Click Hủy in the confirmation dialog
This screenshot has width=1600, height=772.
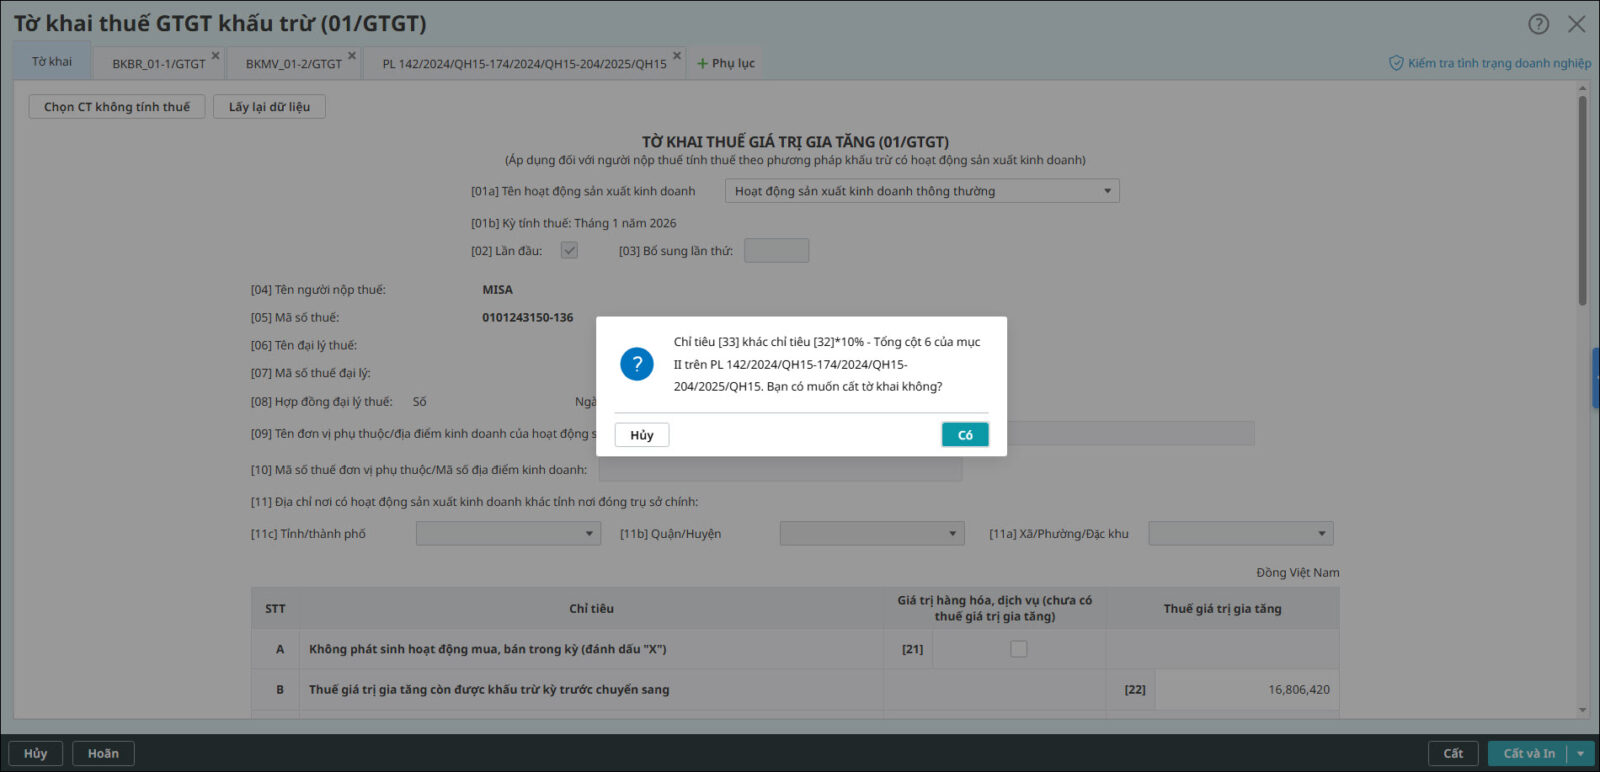click(642, 435)
